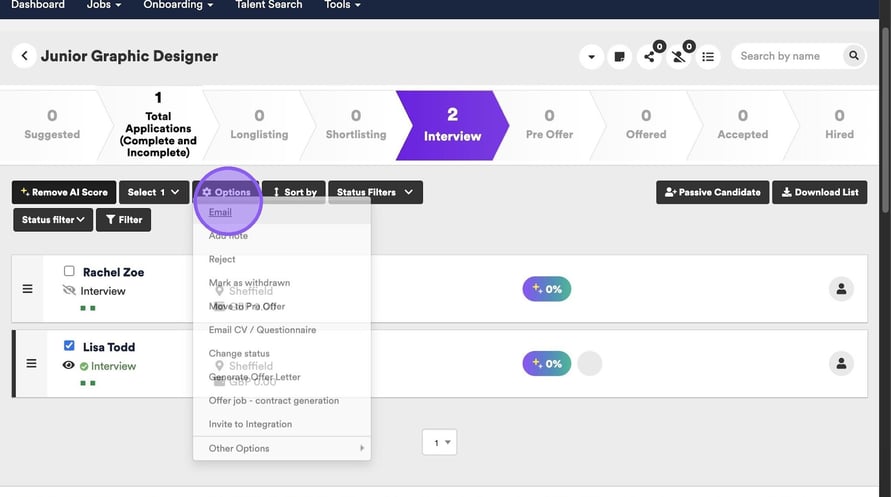Toggle the eye visibility icon for Lisa Todd

[x=69, y=366]
